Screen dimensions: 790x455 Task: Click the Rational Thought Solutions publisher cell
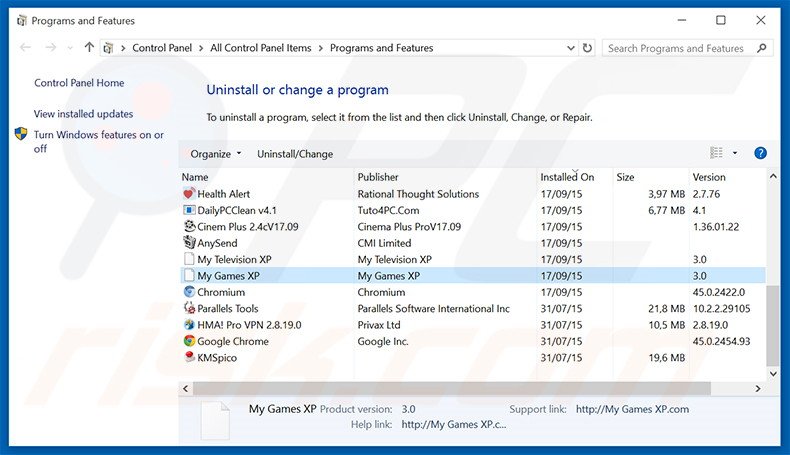point(418,193)
